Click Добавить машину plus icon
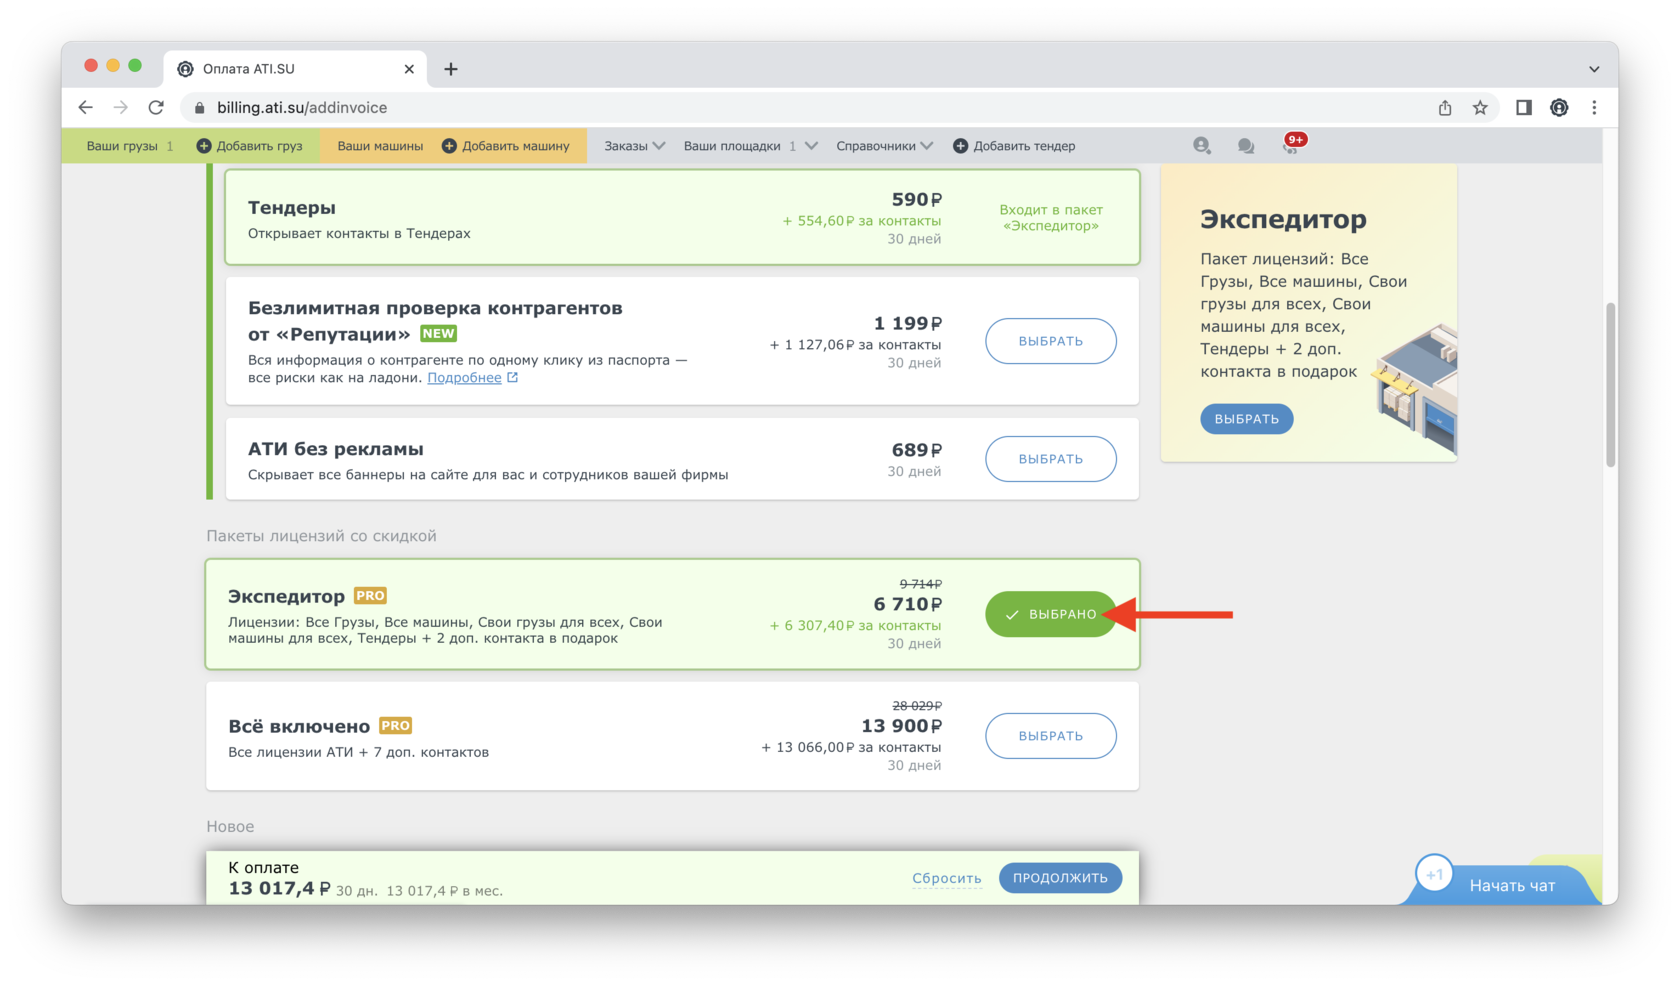The height and width of the screenshot is (986, 1680). (449, 146)
